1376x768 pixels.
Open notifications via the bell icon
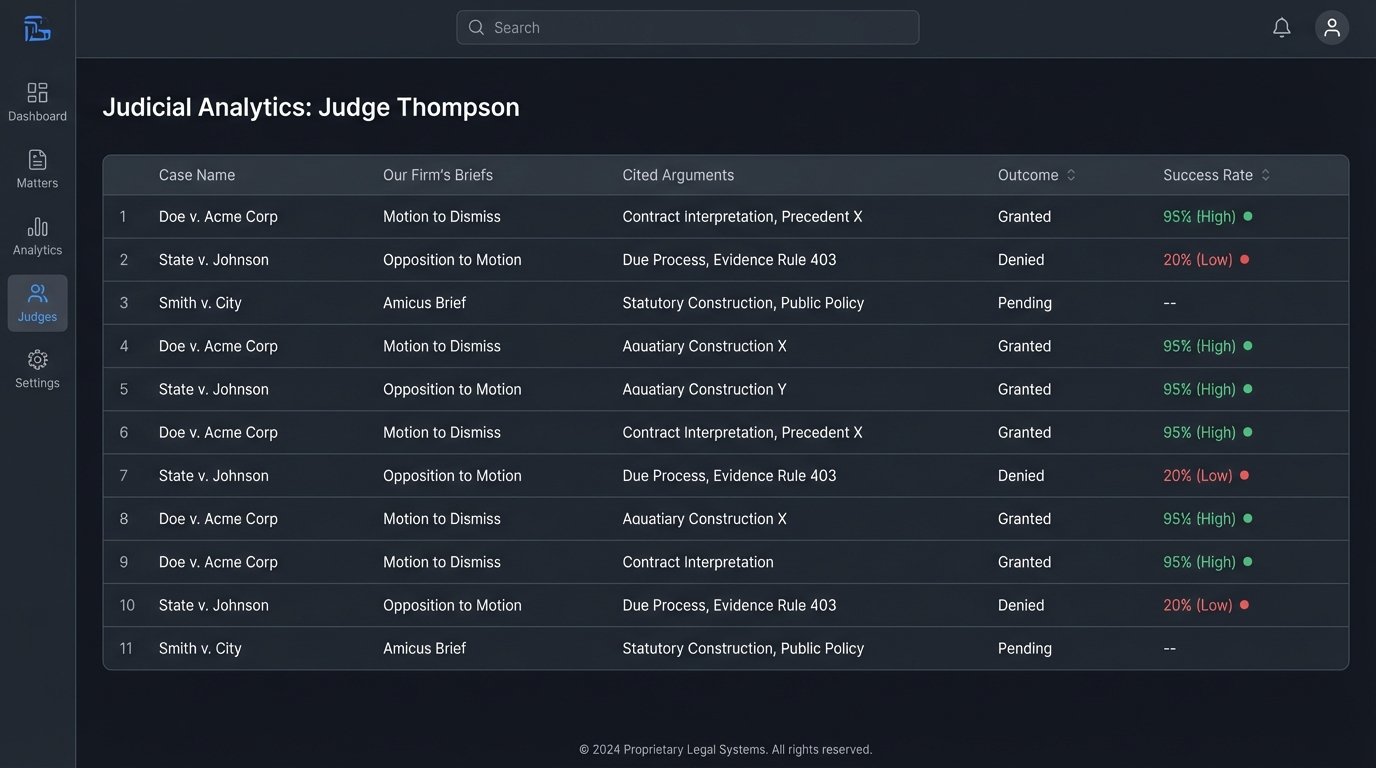pos(1281,27)
